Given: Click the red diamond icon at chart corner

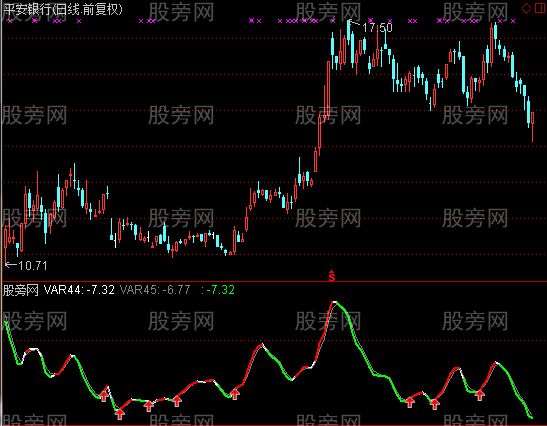Looking at the screenshot, I should [526, 8].
